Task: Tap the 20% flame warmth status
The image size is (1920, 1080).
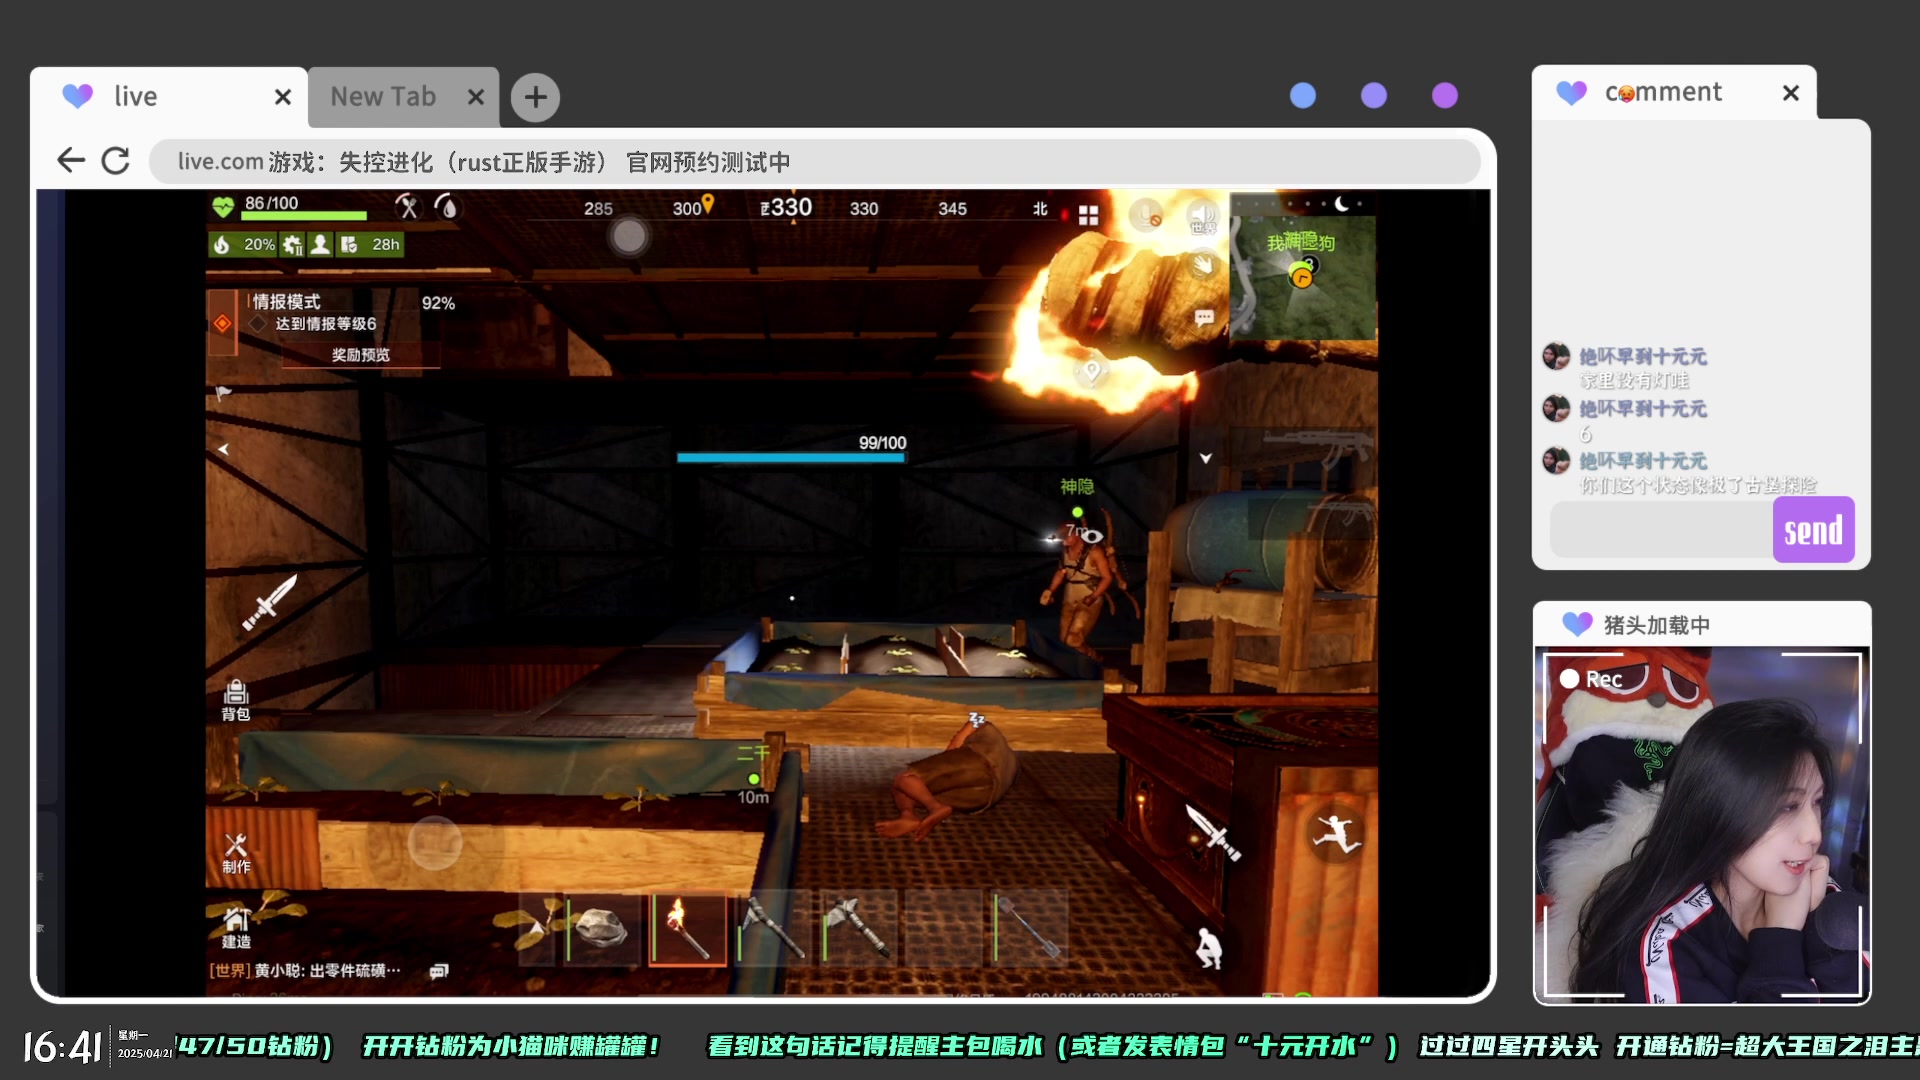Action: click(244, 245)
